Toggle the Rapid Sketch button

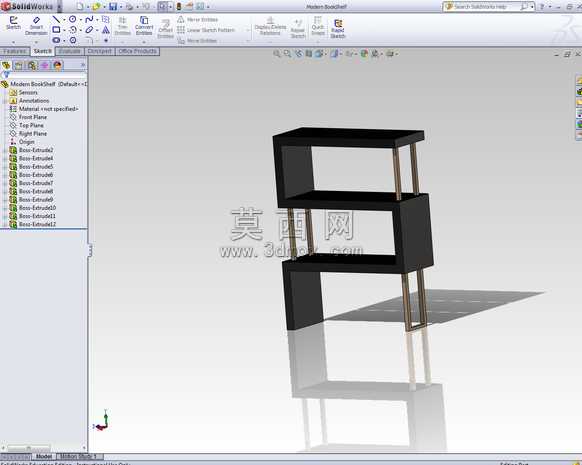tap(338, 29)
